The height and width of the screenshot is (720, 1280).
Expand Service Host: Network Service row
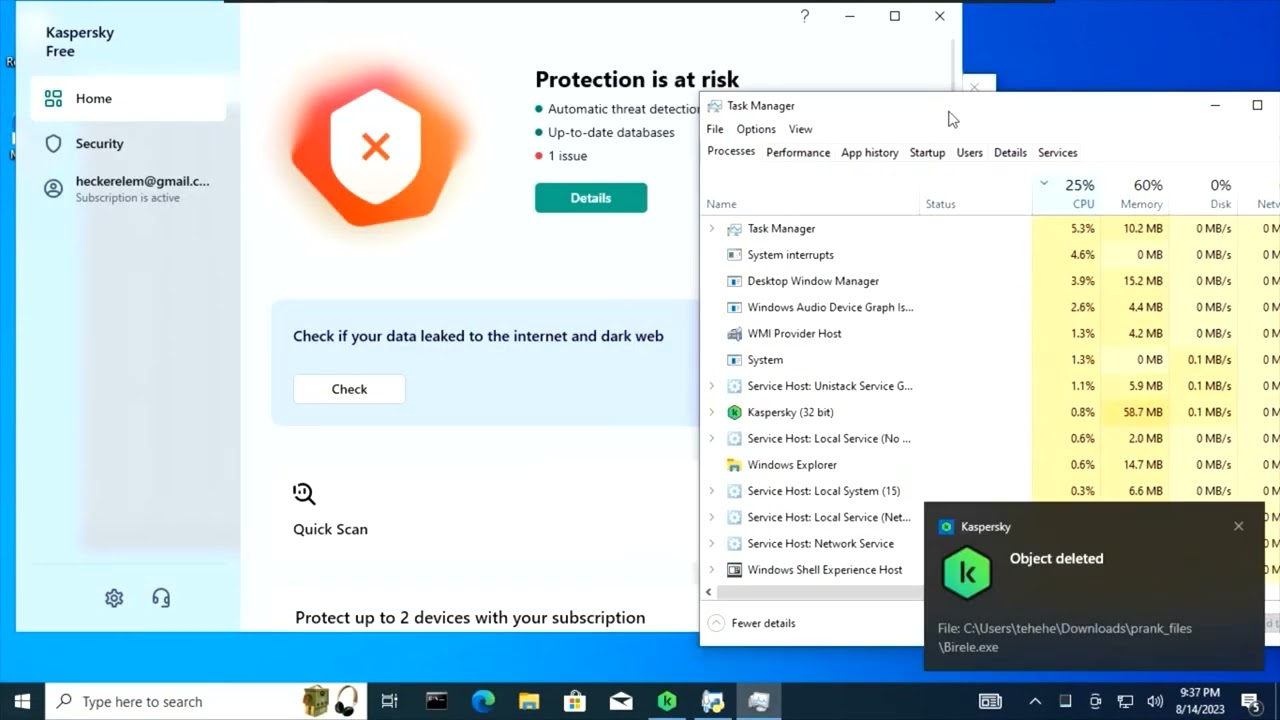coord(712,544)
